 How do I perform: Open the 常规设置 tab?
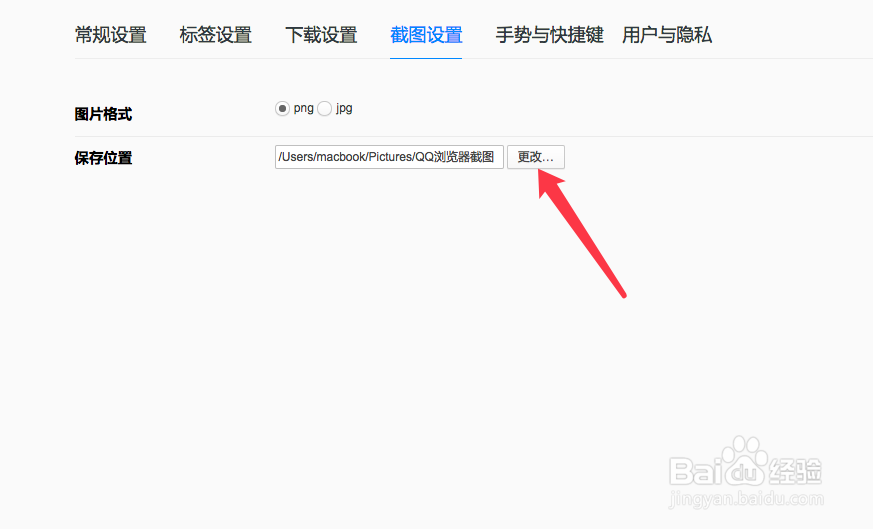tap(110, 35)
